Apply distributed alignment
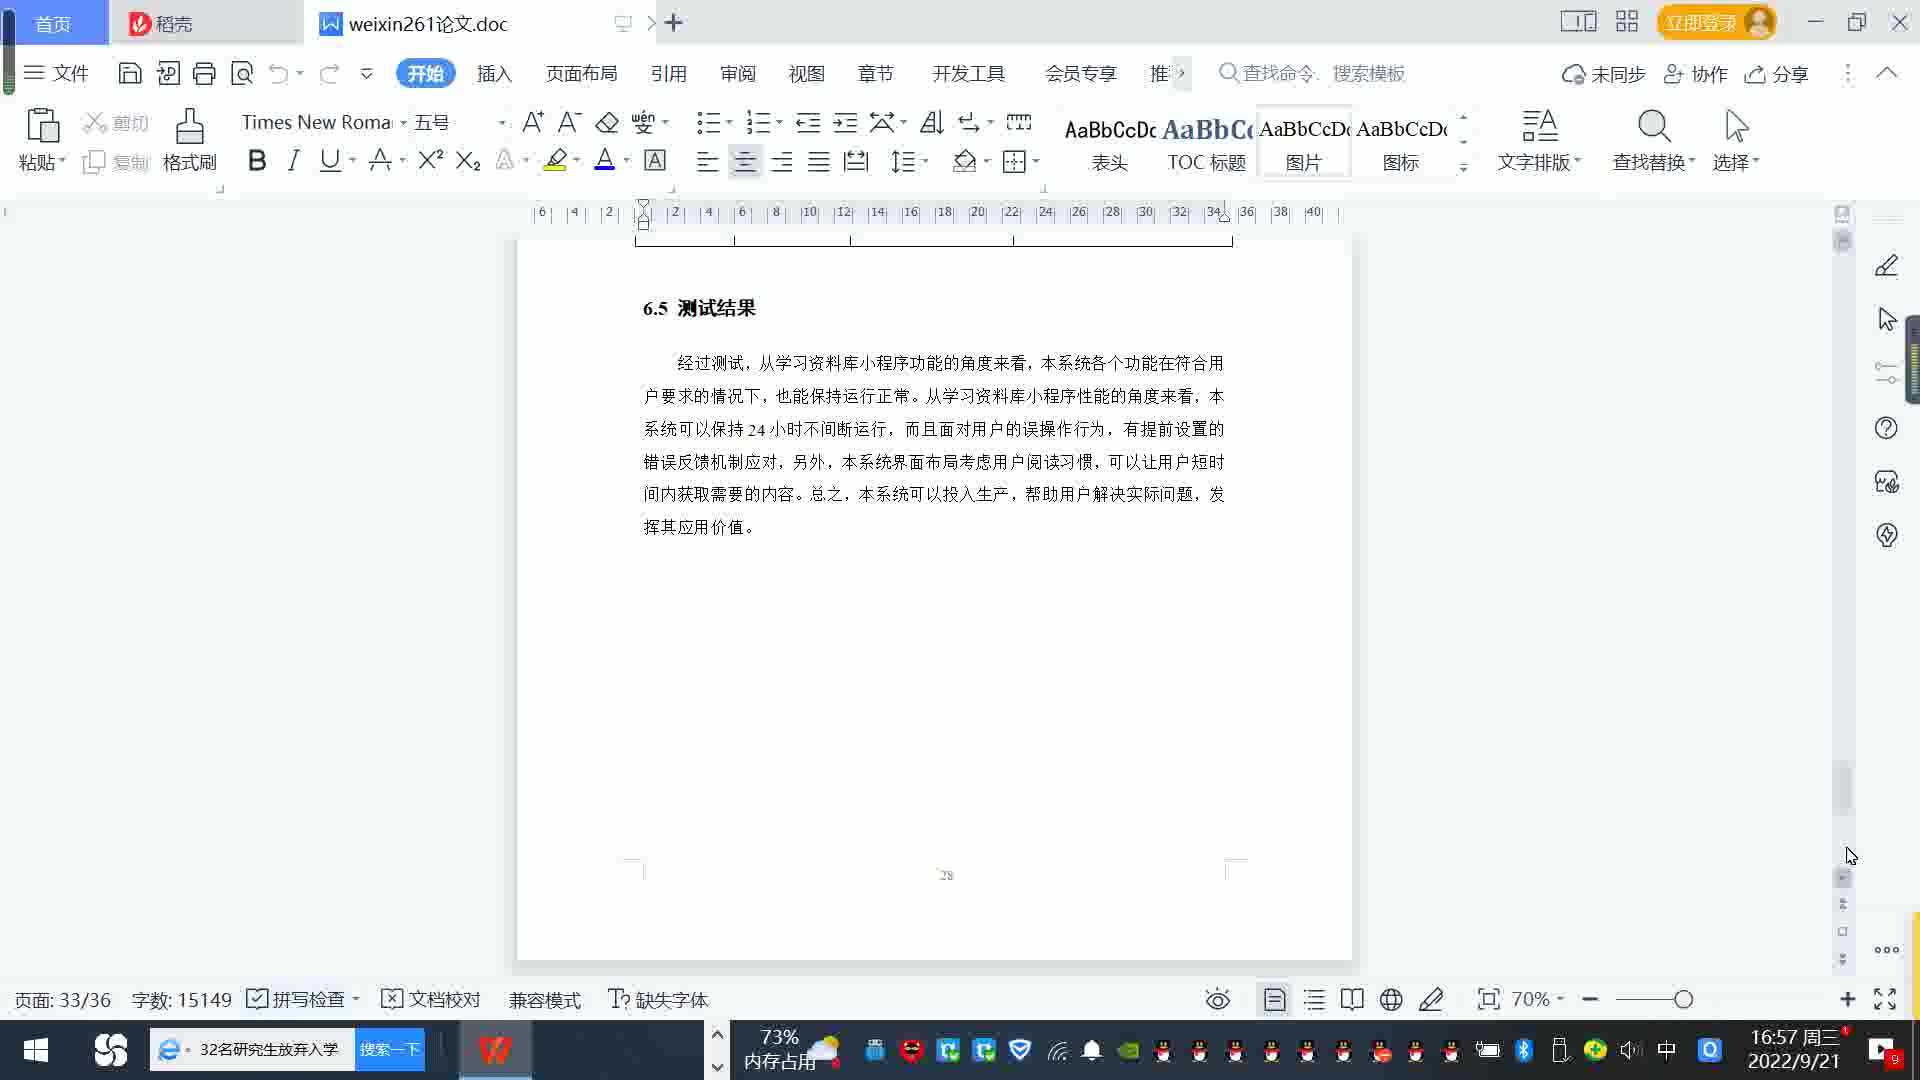The width and height of the screenshot is (1920, 1080). [x=856, y=161]
